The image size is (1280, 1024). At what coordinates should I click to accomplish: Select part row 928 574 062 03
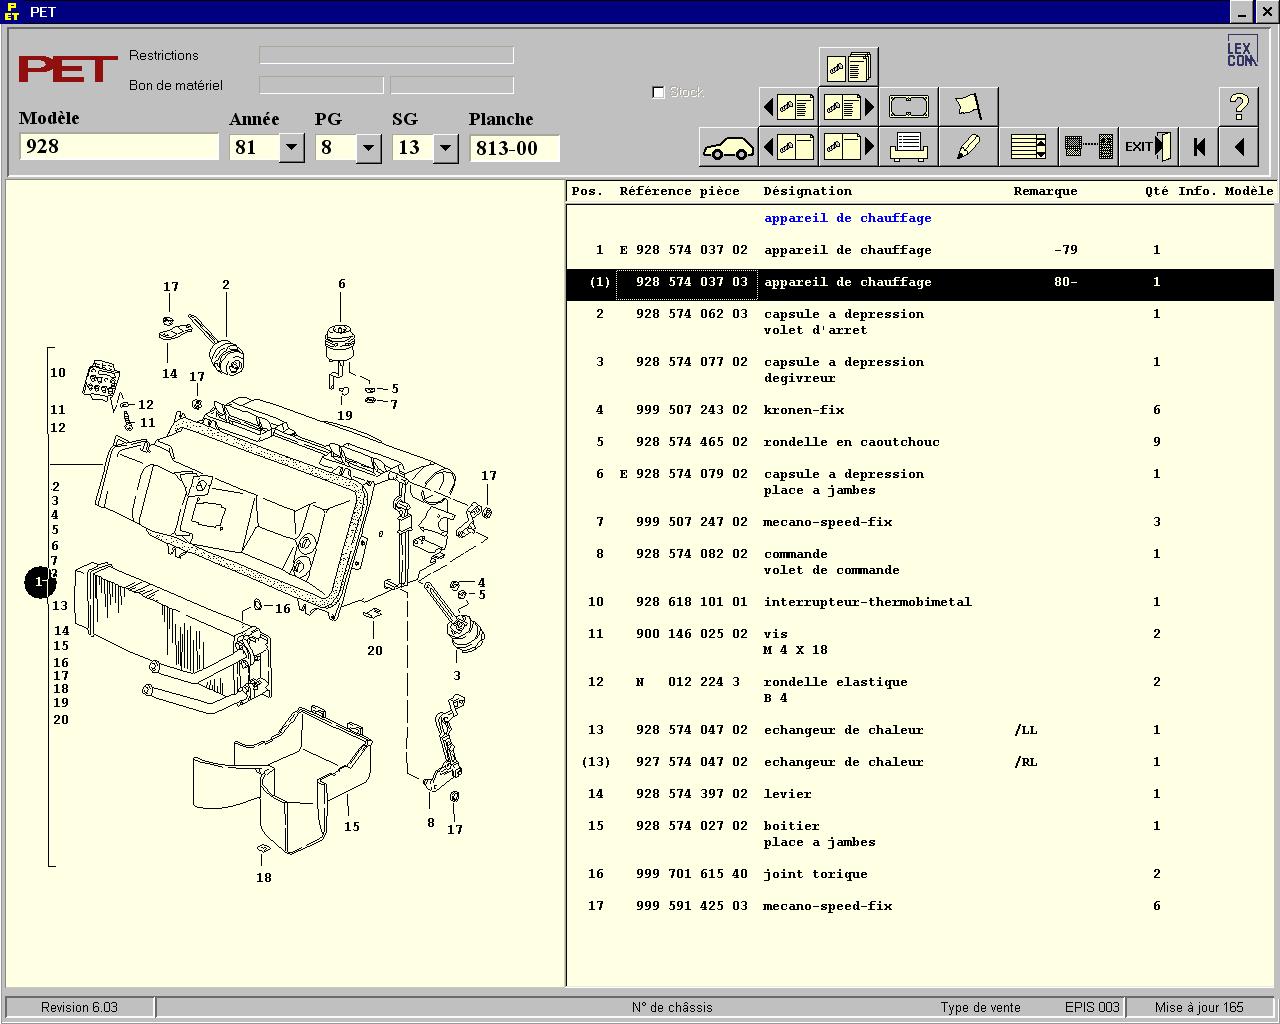pyautogui.click(x=921, y=322)
